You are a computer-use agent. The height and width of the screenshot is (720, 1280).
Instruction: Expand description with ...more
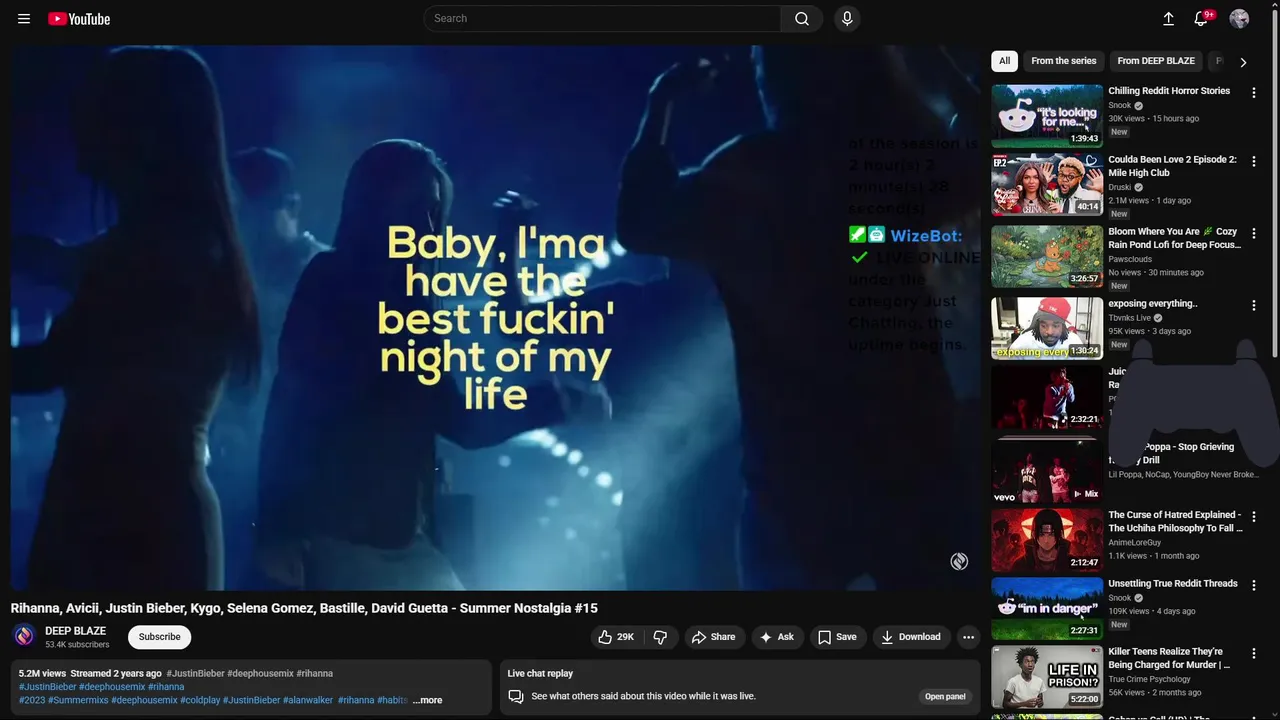coord(427,700)
